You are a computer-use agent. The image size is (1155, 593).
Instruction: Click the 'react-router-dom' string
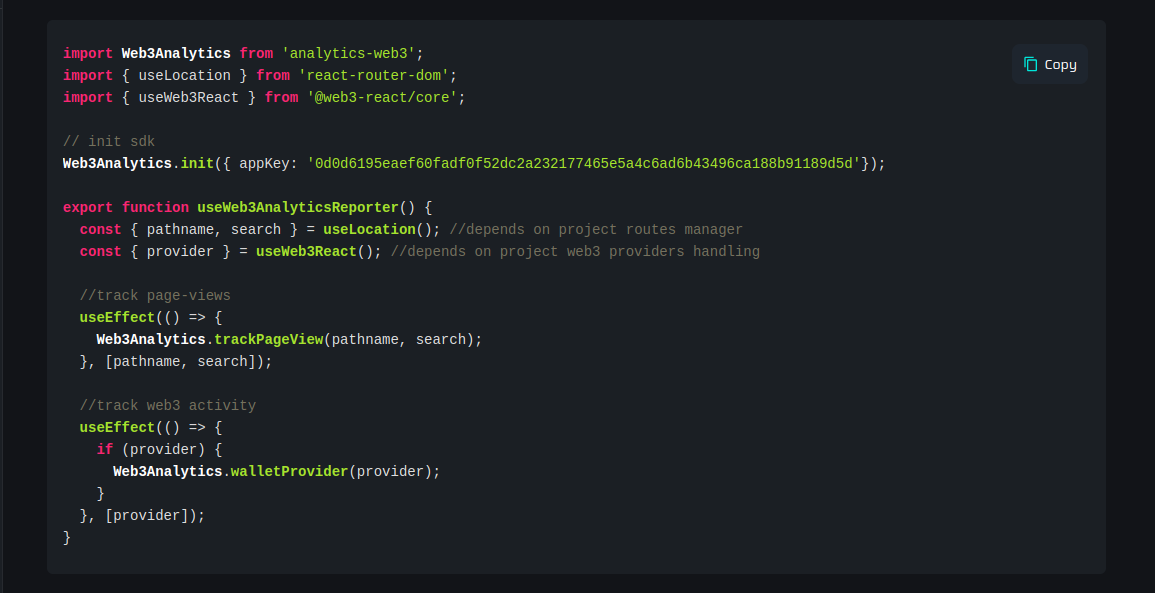tap(375, 75)
